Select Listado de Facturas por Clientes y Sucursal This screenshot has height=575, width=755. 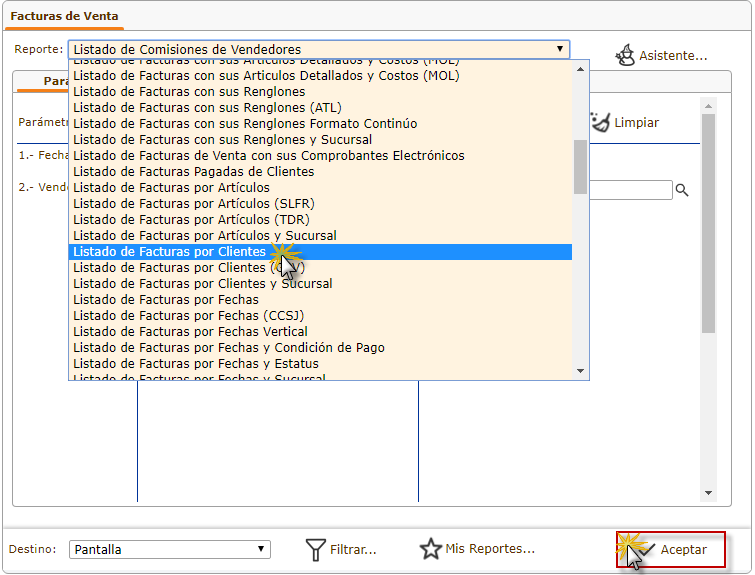320,284
